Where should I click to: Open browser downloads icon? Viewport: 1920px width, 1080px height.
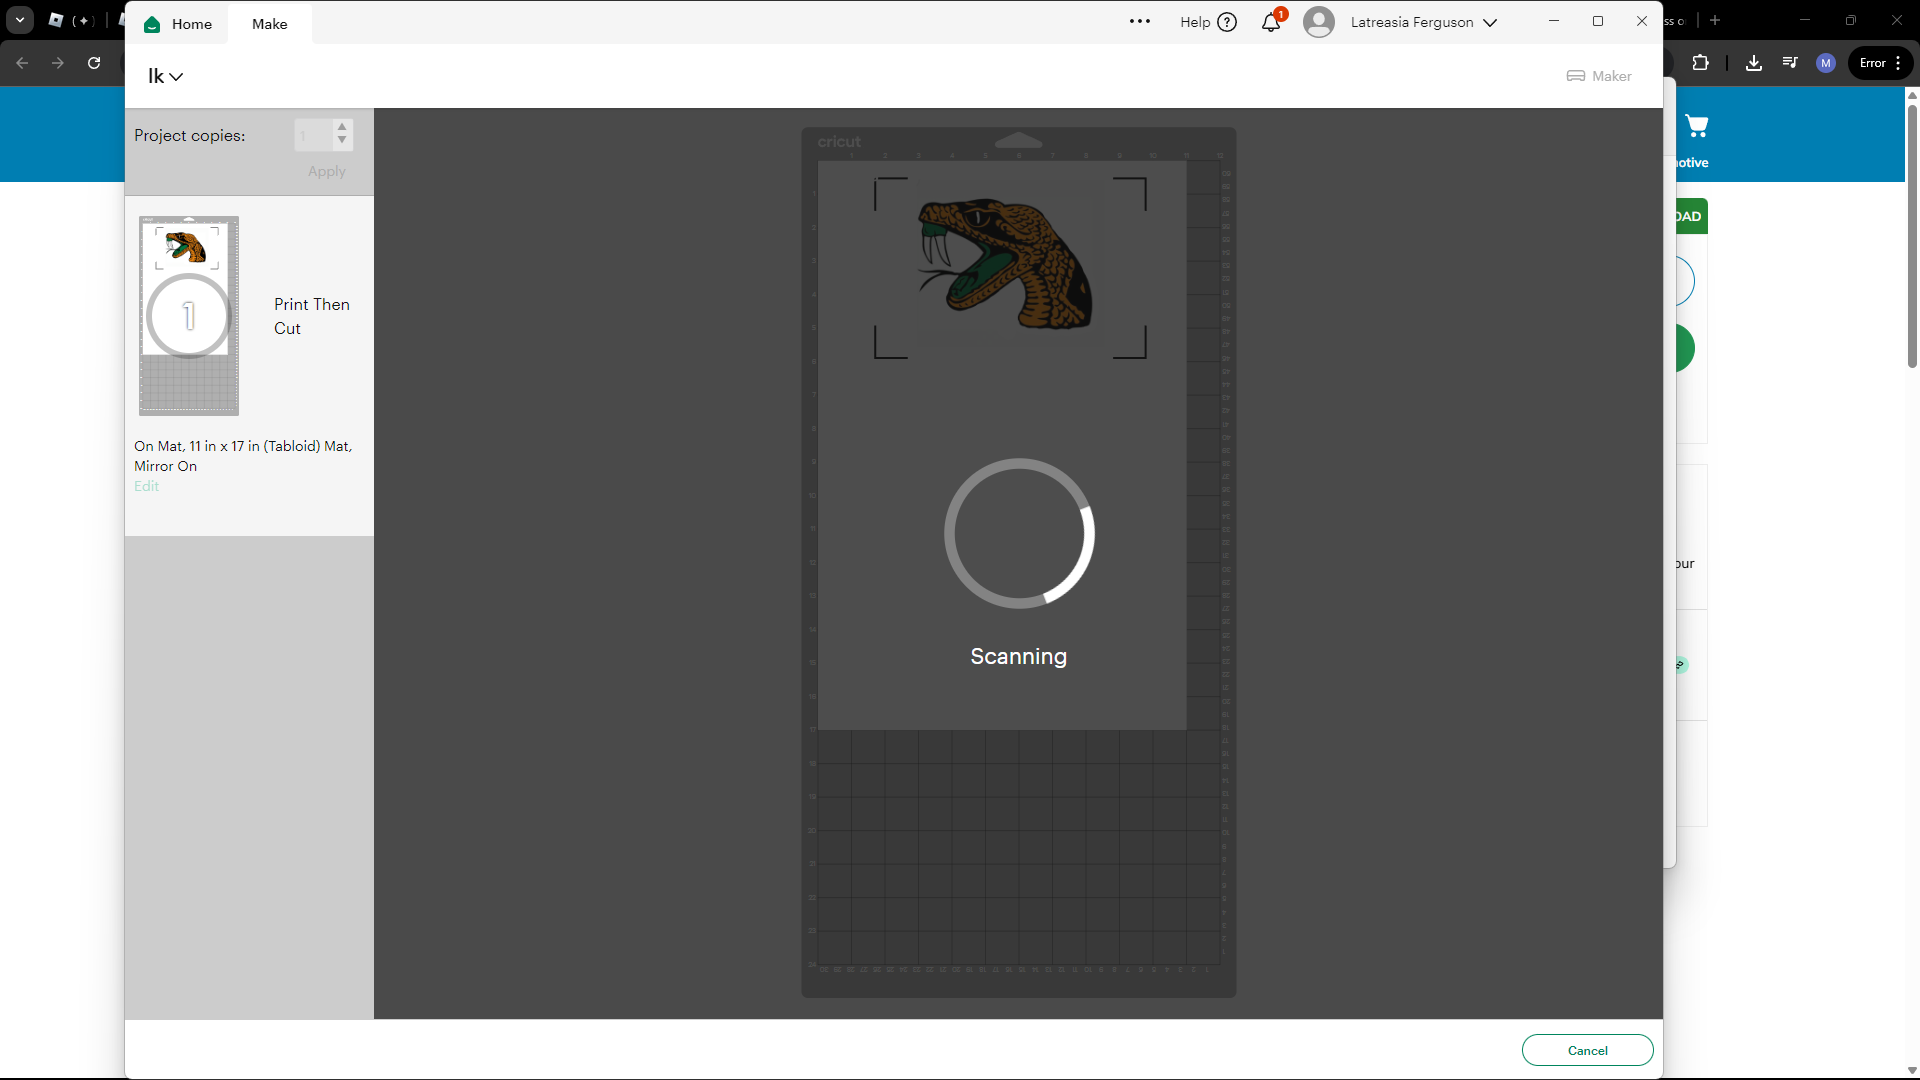[x=1754, y=63]
